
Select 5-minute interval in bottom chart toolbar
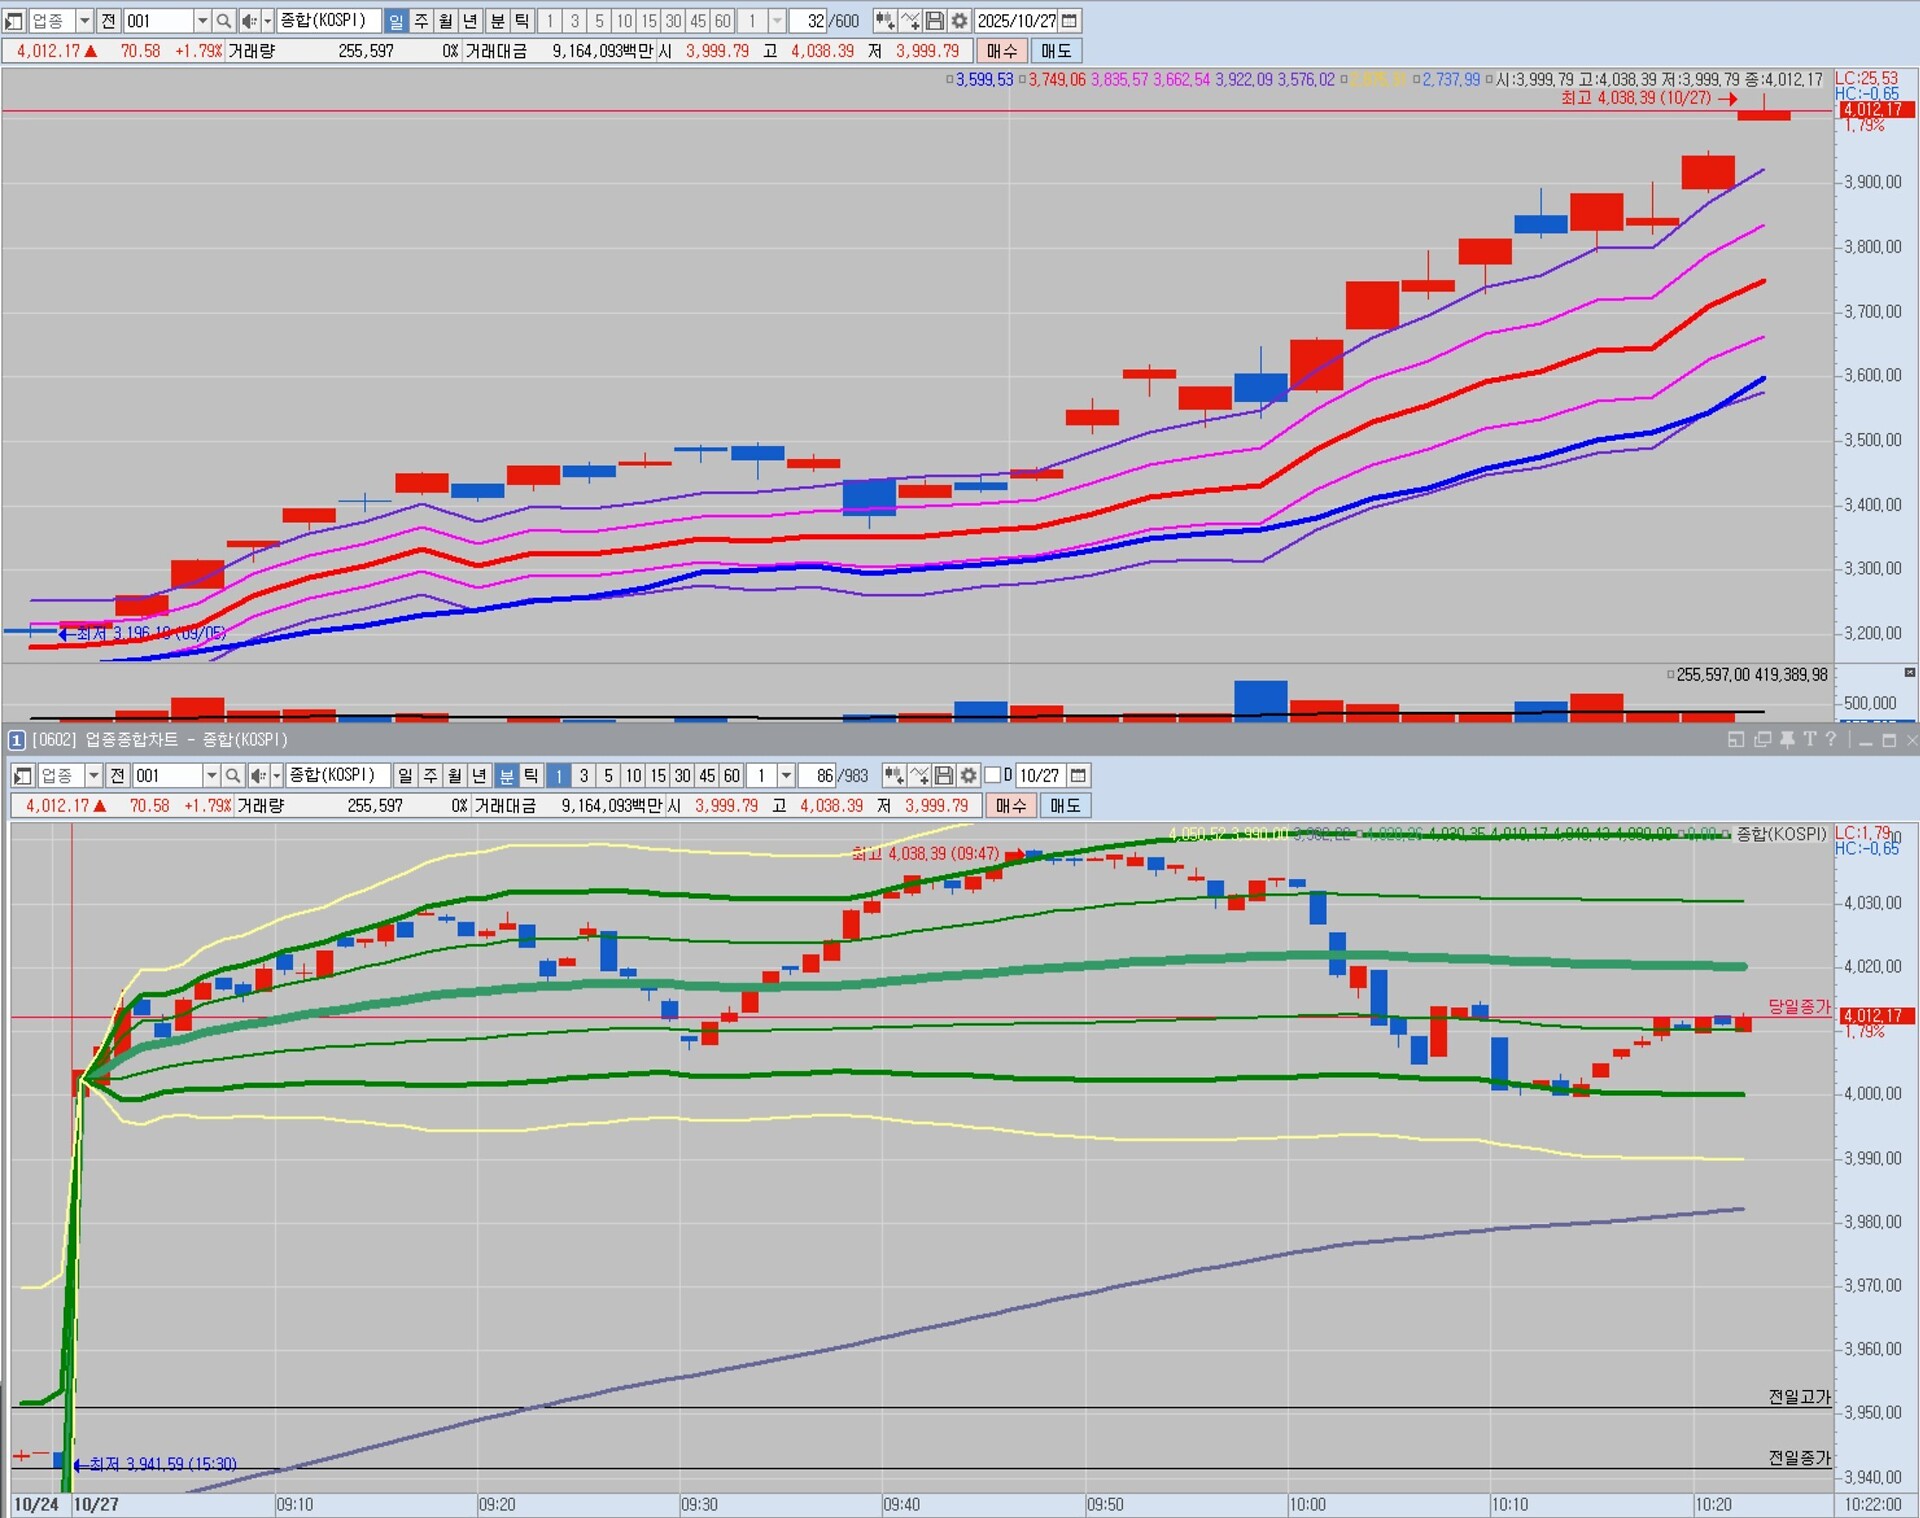(608, 776)
